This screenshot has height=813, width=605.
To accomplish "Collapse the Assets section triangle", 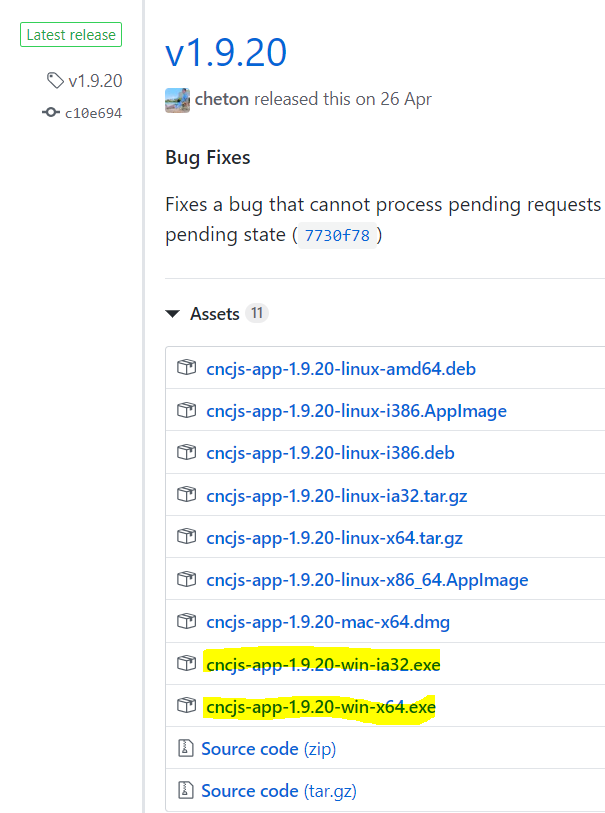I will point(172,314).
